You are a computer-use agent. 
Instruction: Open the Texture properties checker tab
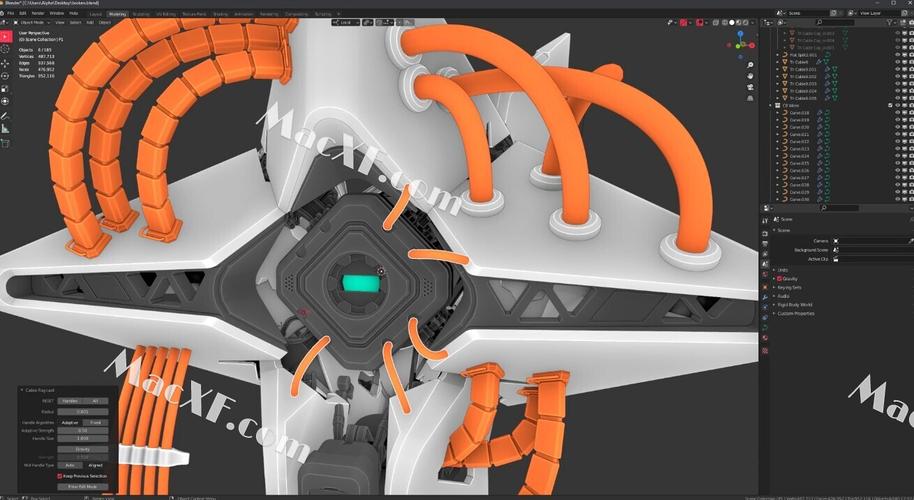click(x=765, y=350)
